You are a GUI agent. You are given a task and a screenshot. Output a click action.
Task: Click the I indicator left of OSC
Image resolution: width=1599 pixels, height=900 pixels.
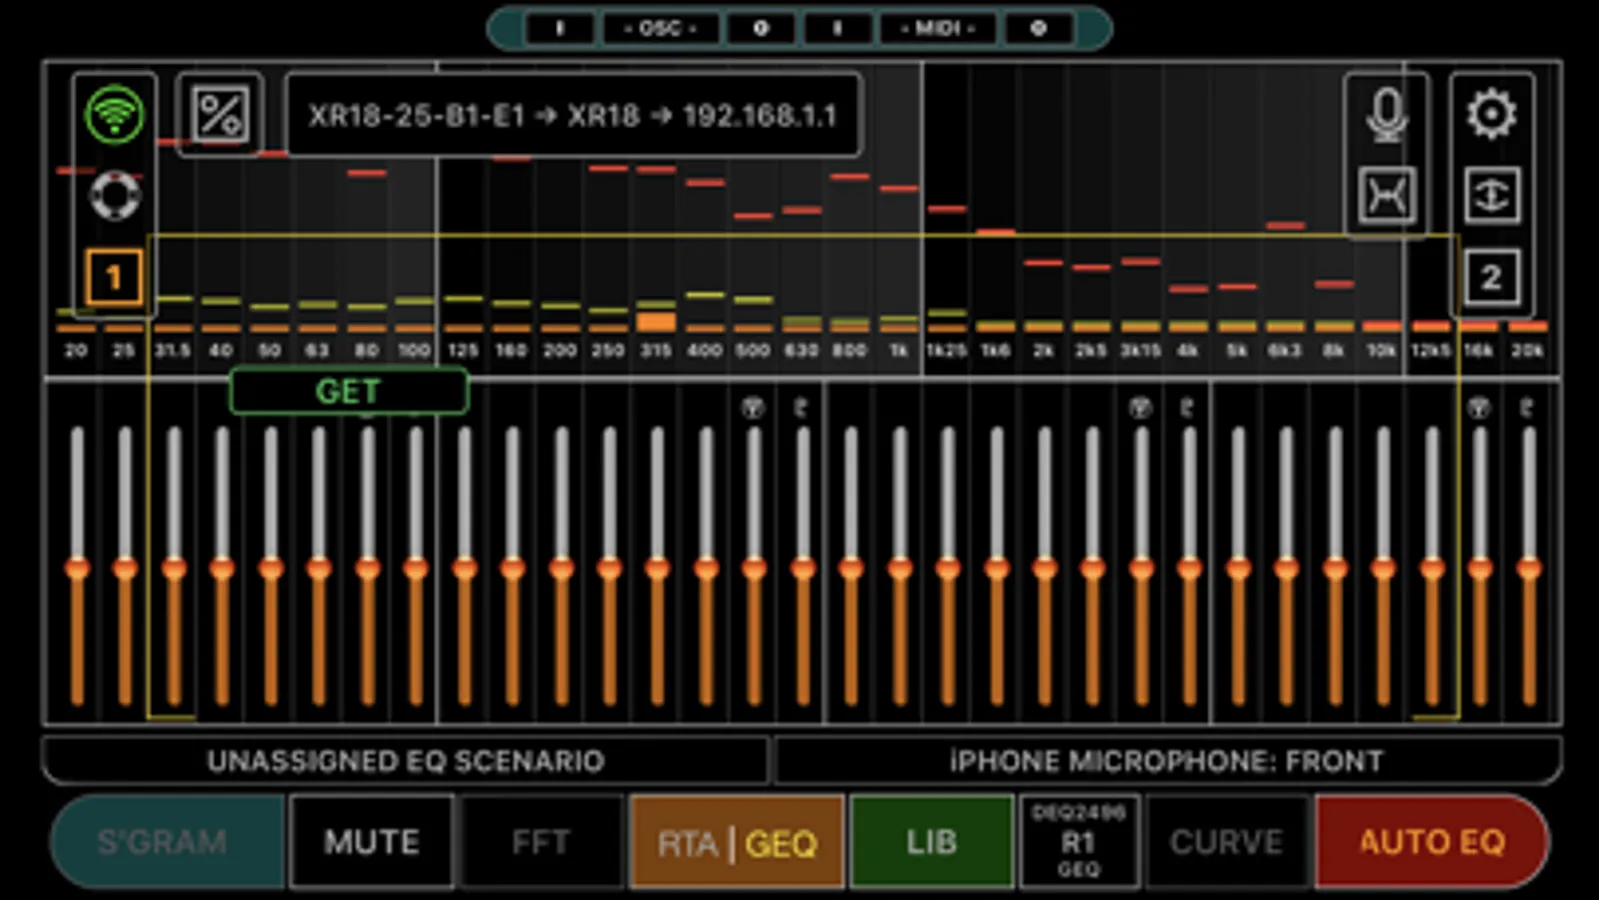coord(560,28)
